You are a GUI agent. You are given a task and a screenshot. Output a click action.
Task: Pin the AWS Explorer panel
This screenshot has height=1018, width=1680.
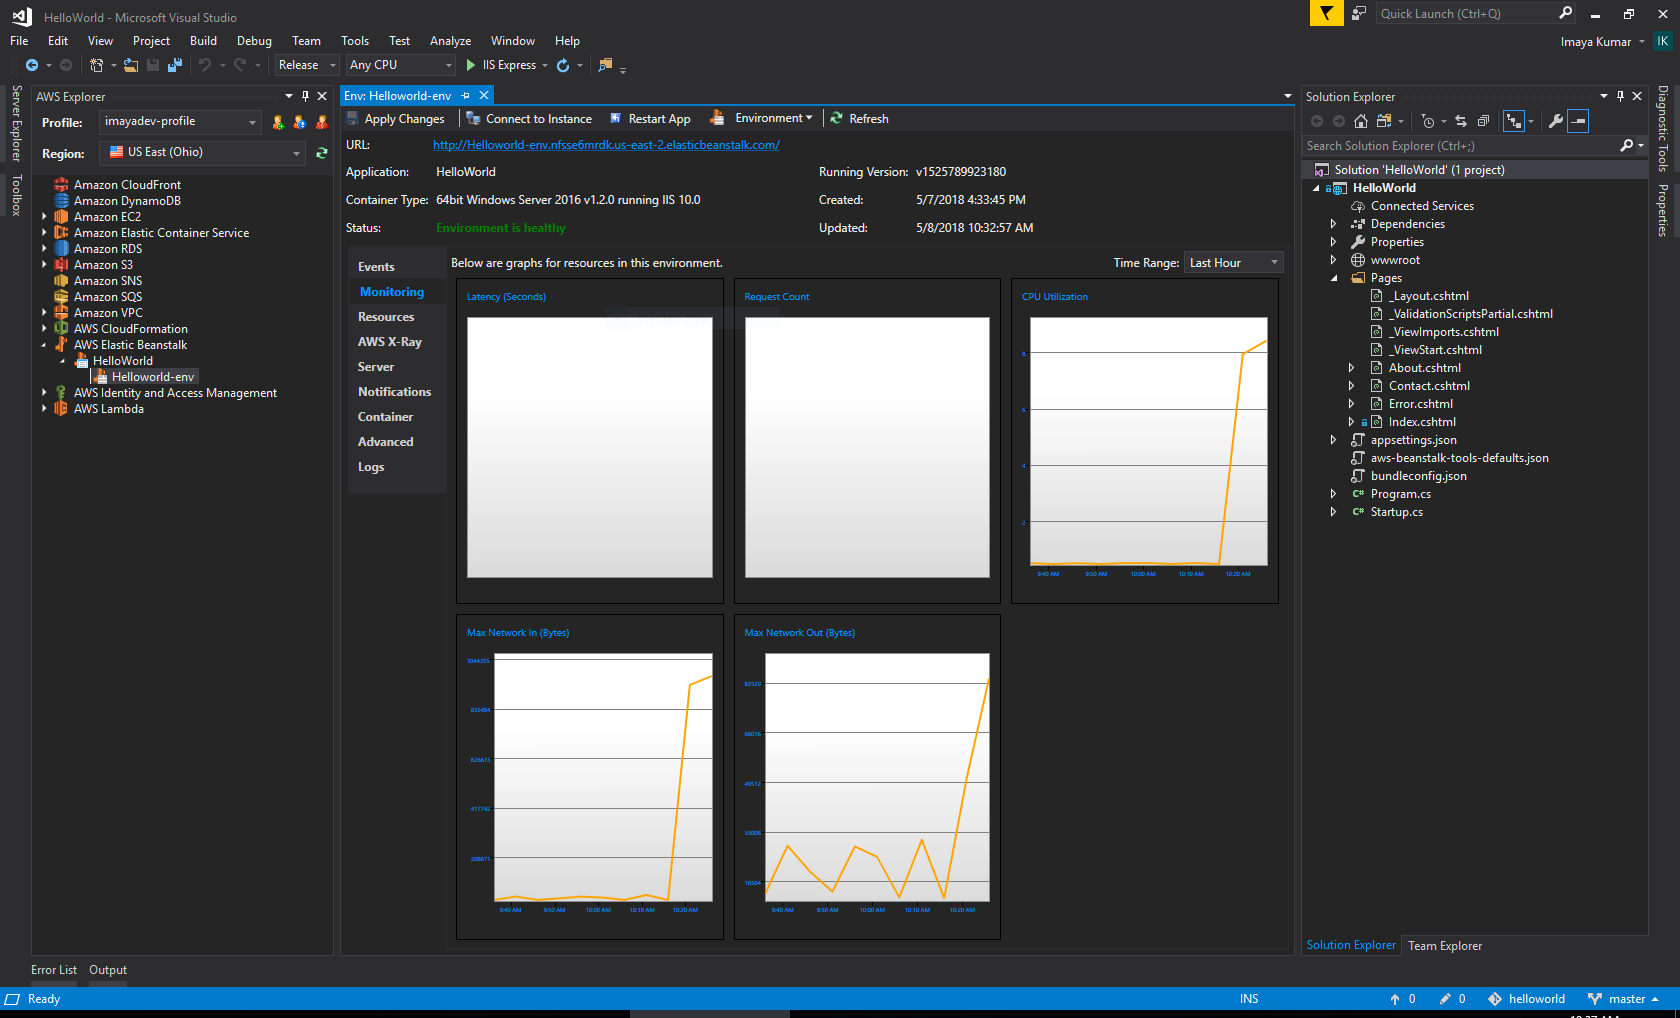[x=306, y=97]
